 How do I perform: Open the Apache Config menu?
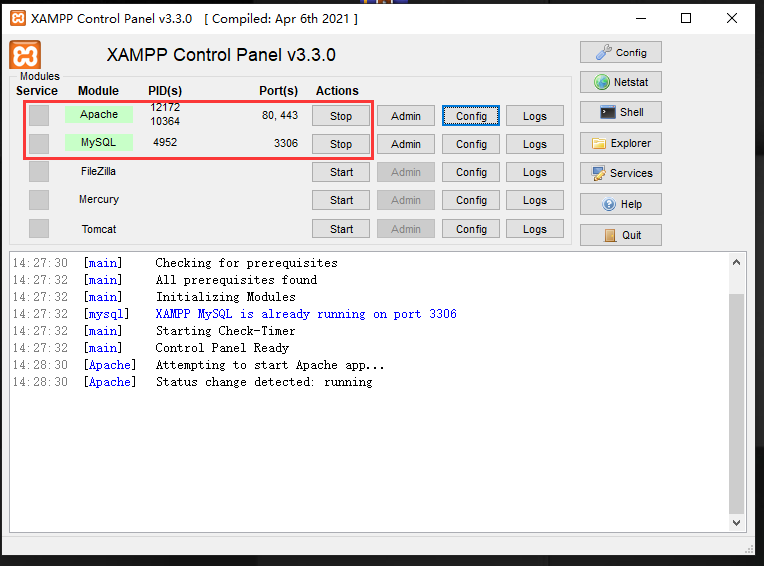click(471, 116)
